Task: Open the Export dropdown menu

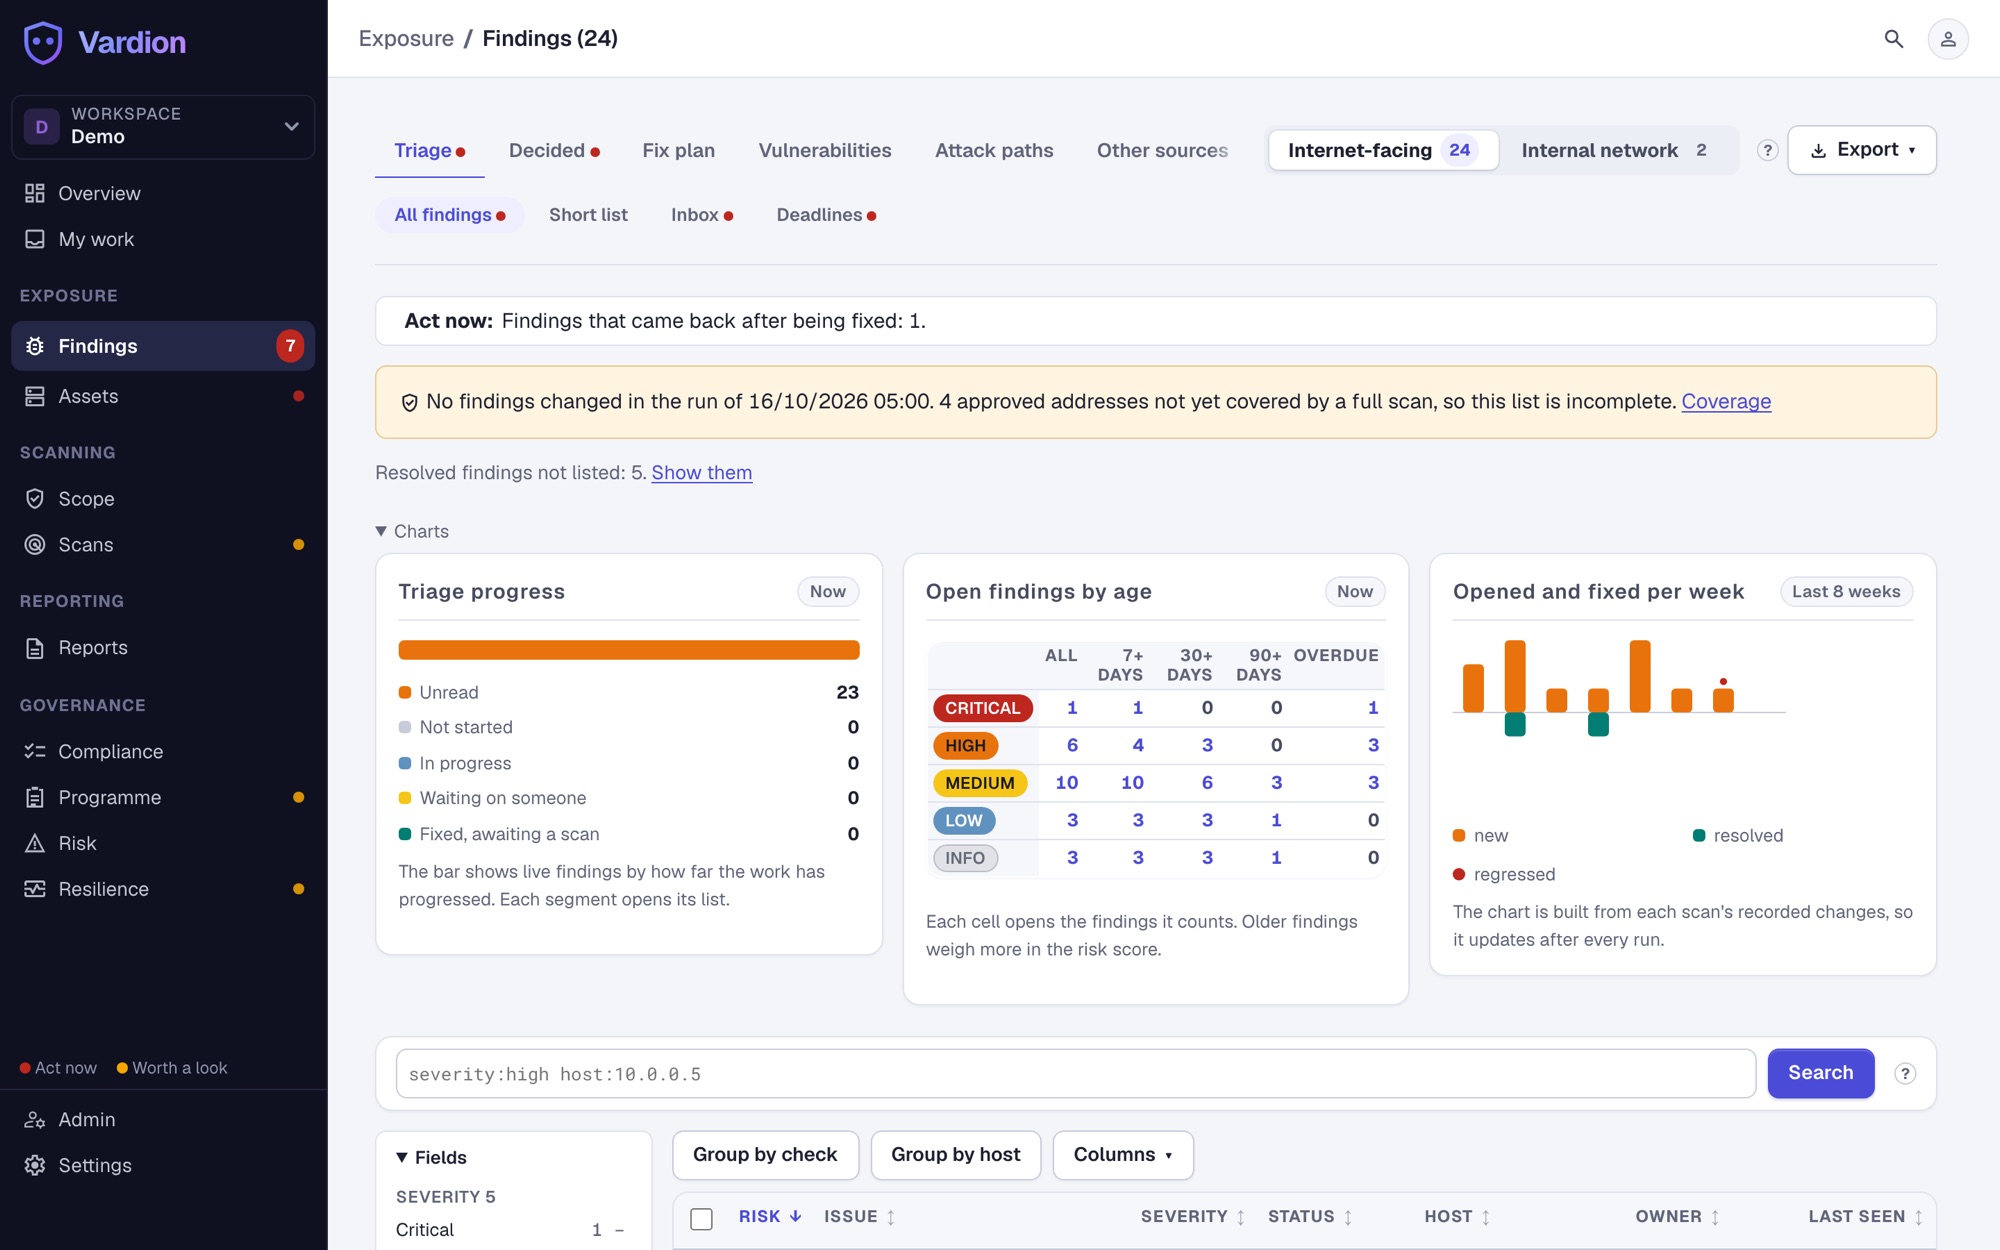Action: (1862, 150)
